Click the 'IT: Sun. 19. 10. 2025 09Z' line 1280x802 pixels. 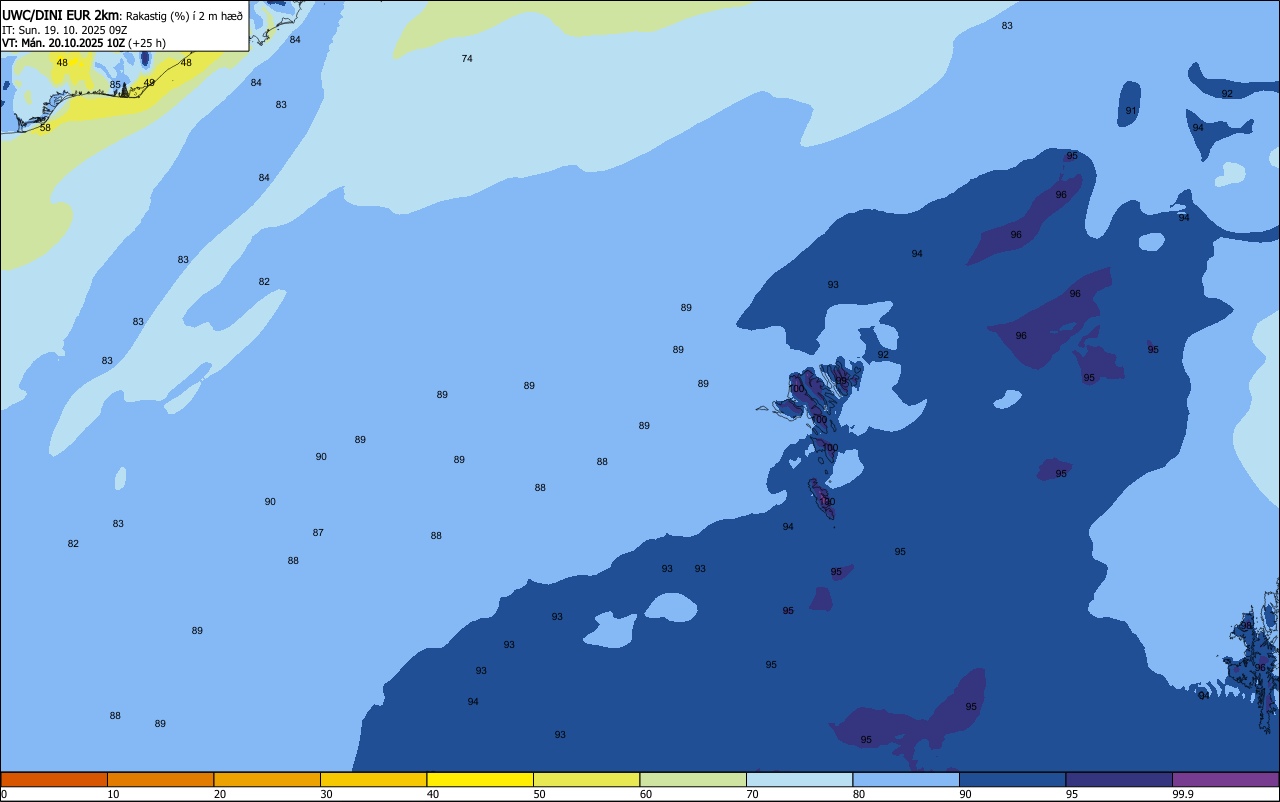(x=64, y=30)
